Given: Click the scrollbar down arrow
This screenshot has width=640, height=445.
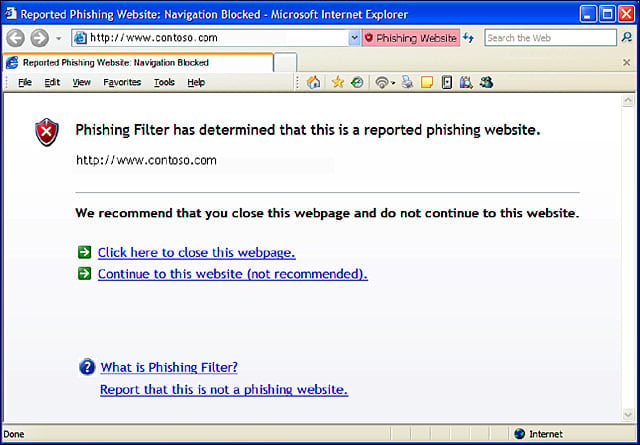Looking at the screenshot, I should [x=628, y=414].
